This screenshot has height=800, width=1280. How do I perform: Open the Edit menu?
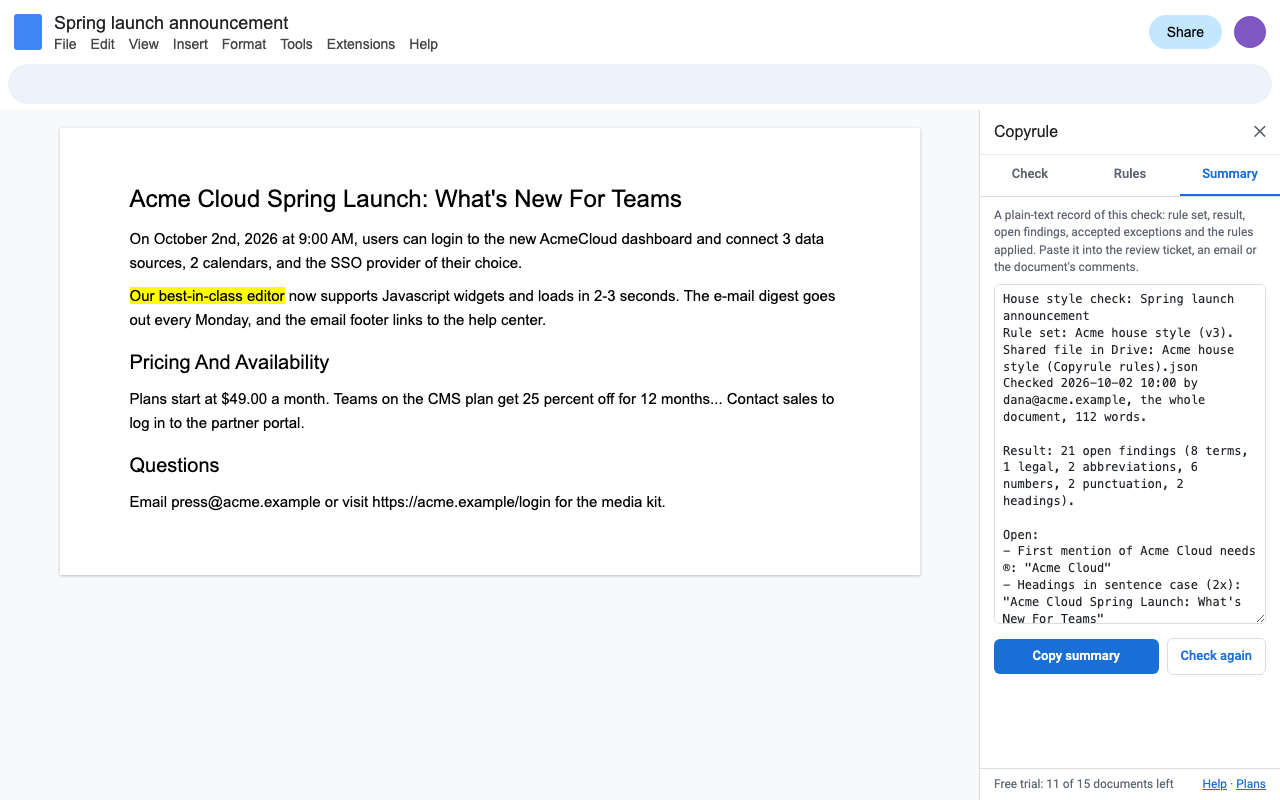pos(102,44)
